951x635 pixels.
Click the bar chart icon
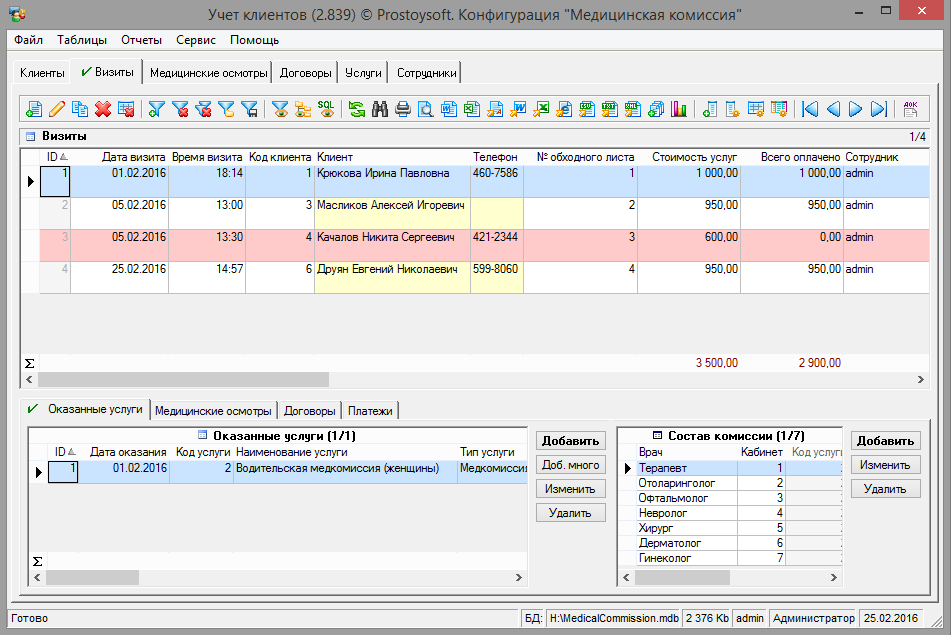(x=680, y=109)
